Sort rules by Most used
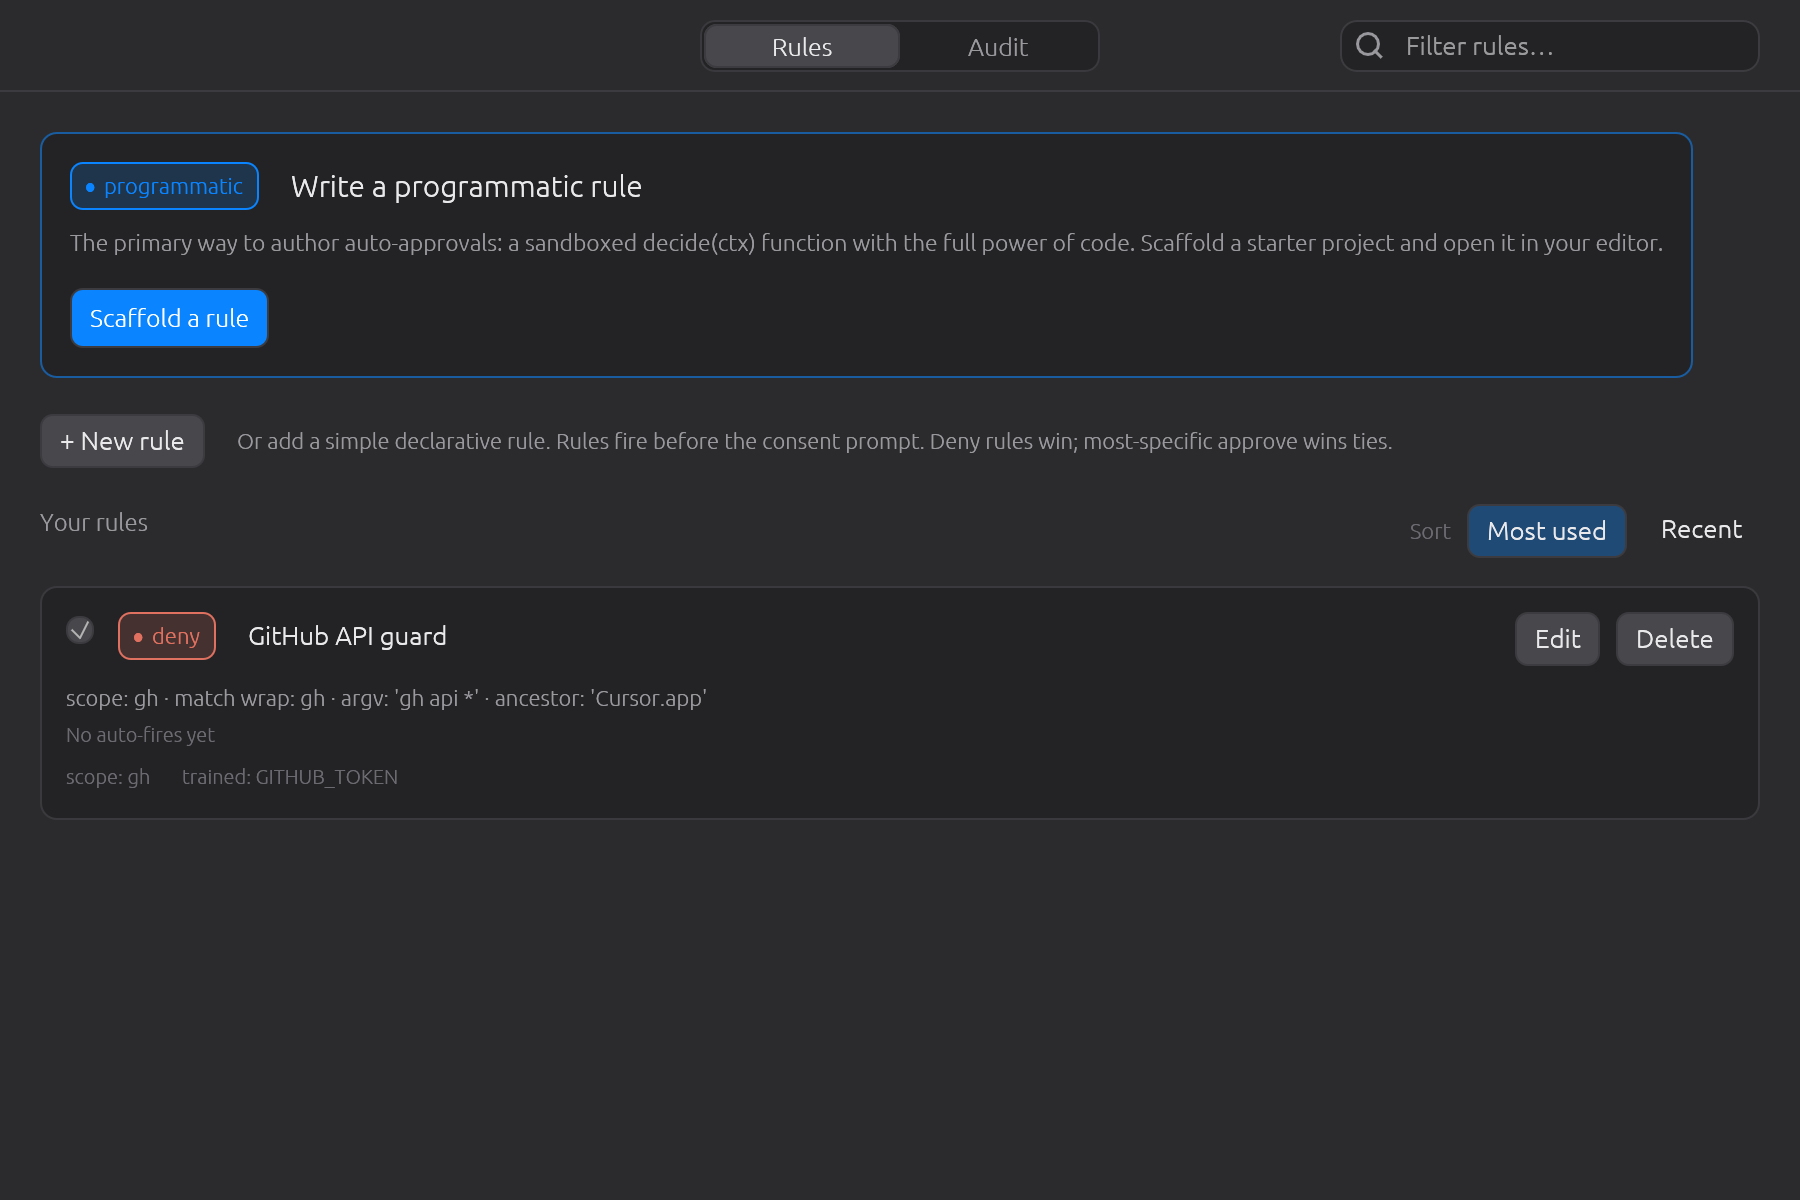Image resolution: width=1800 pixels, height=1200 pixels. (1546, 531)
